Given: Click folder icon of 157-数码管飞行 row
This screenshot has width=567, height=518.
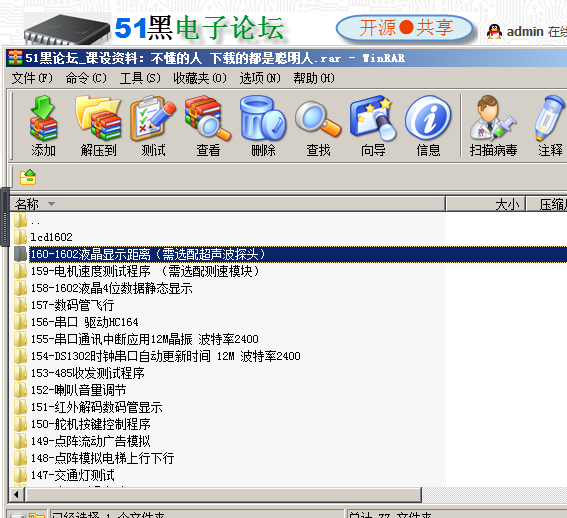Looking at the screenshot, I should pos(20,305).
